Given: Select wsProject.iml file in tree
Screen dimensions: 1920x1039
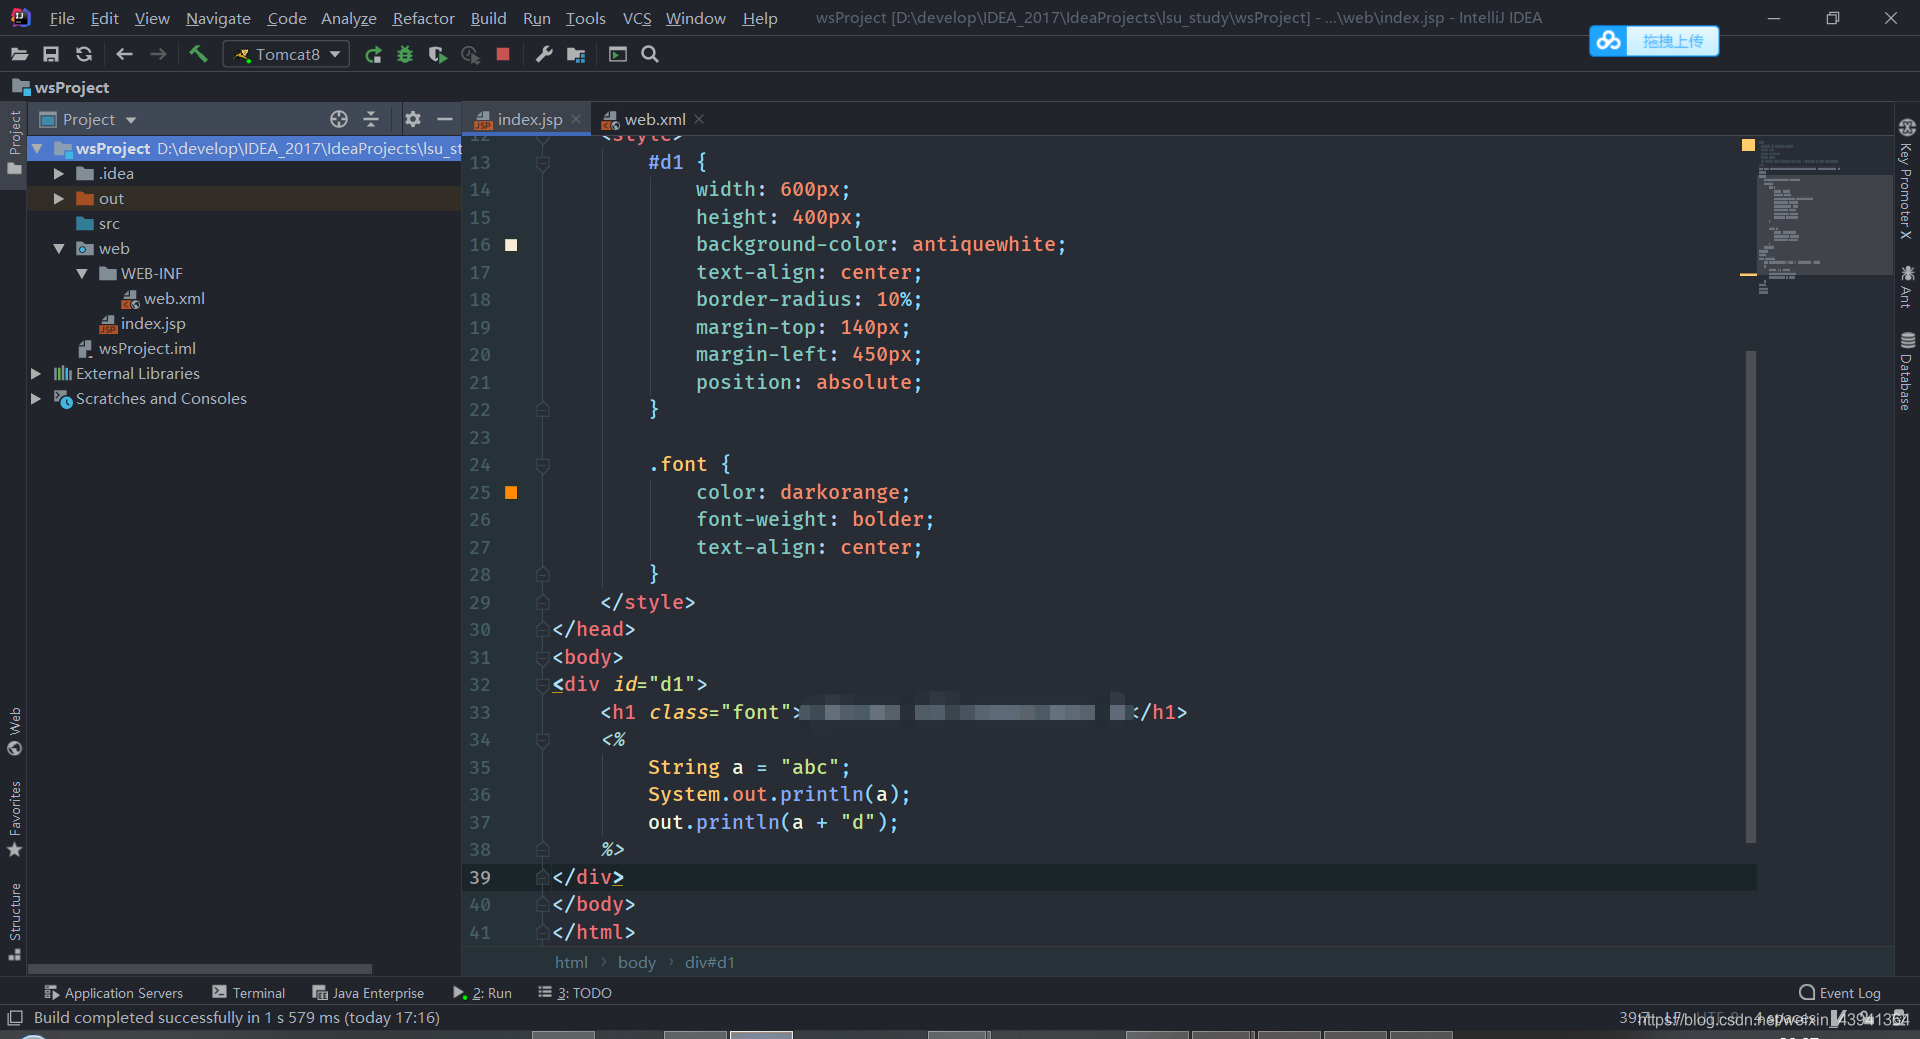Looking at the screenshot, I should pyautogui.click(x=147, y=348).
